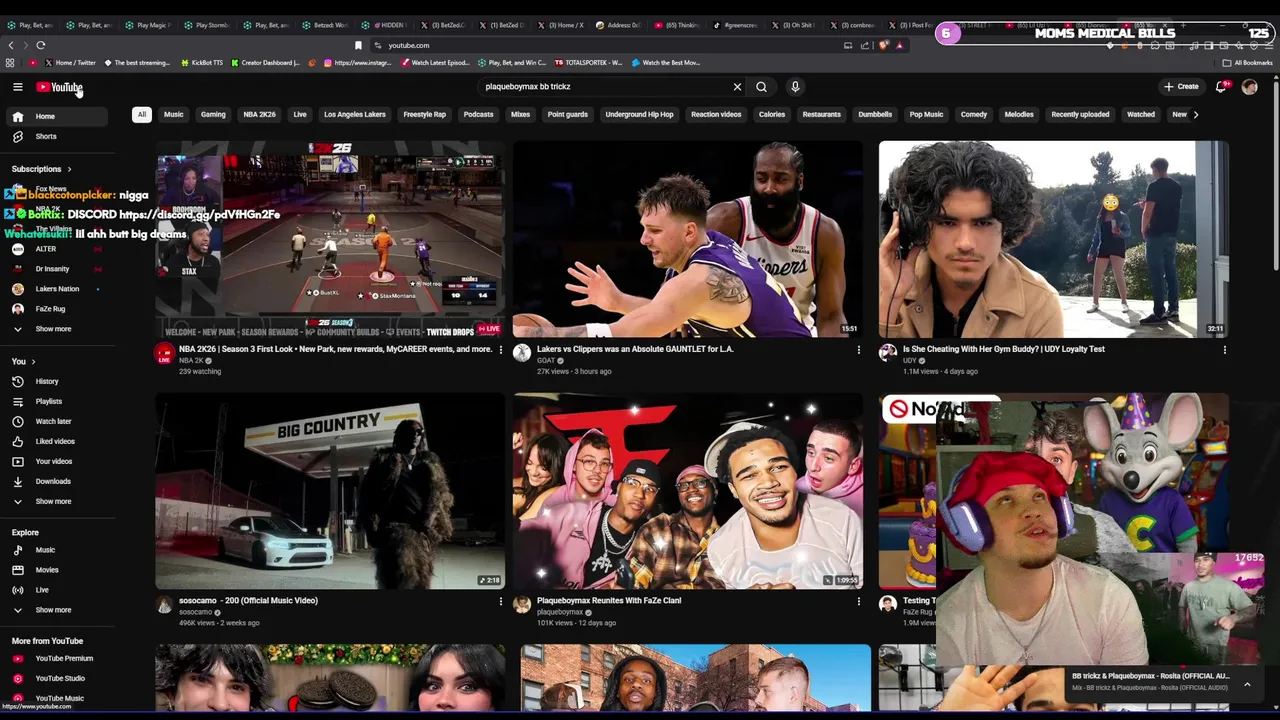Viewport: 1280px width, 720px height.
Task: Open Kick Bot TTS bookmark
Action: (x=201, y=63)
